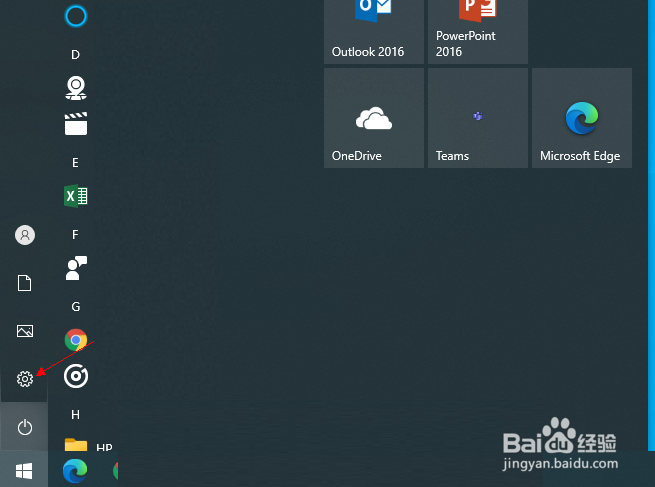This screenshot has width=655, height=487.
Task: Launch Google Chrome from the app list
Action: click(76, 340)
